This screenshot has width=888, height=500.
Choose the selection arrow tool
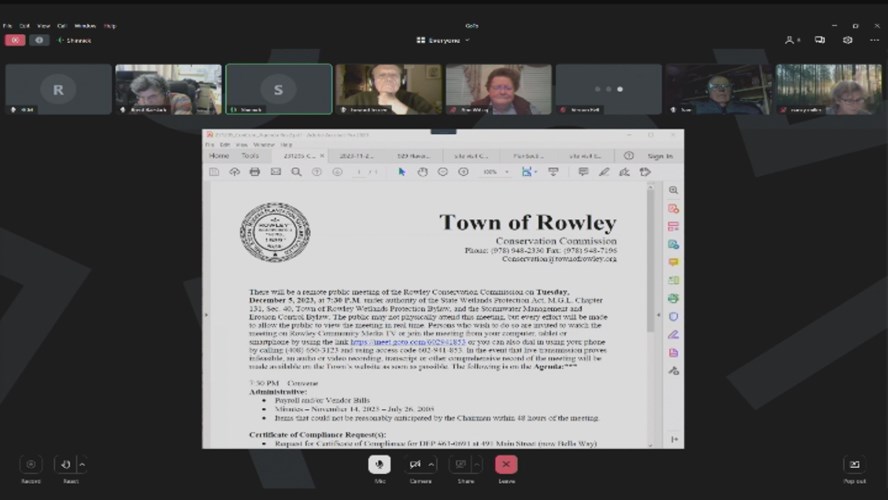point(402,172)
